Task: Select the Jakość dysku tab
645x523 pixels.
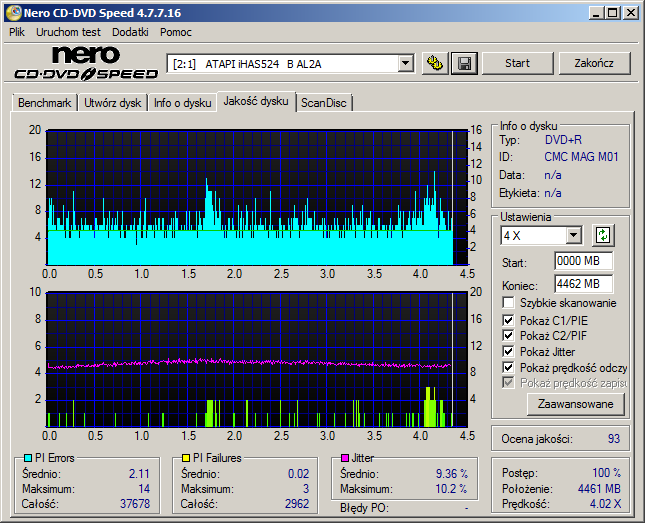Action: 256,101
